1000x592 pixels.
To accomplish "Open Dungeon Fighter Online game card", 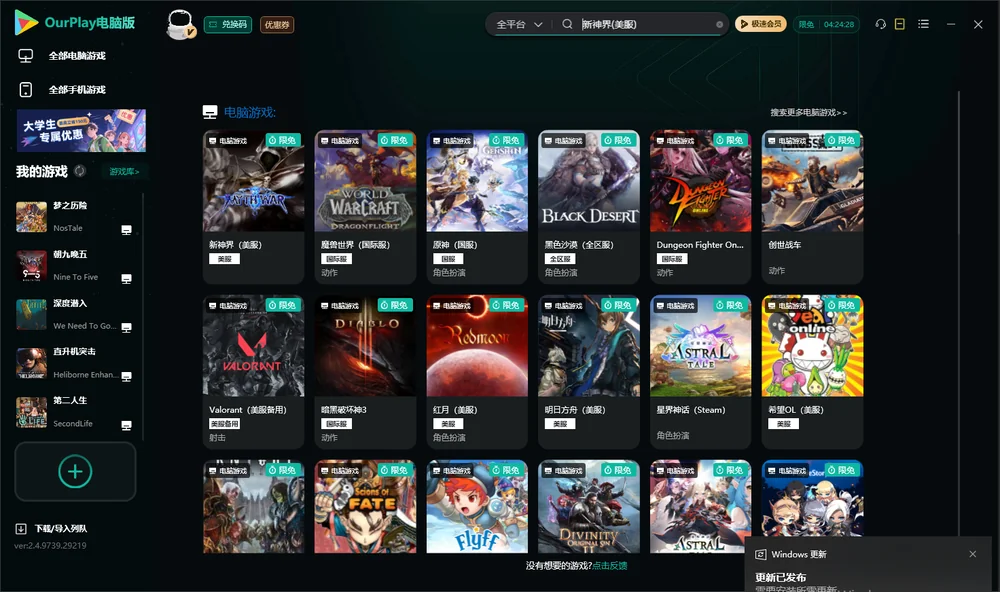I will tap(701, 207).
